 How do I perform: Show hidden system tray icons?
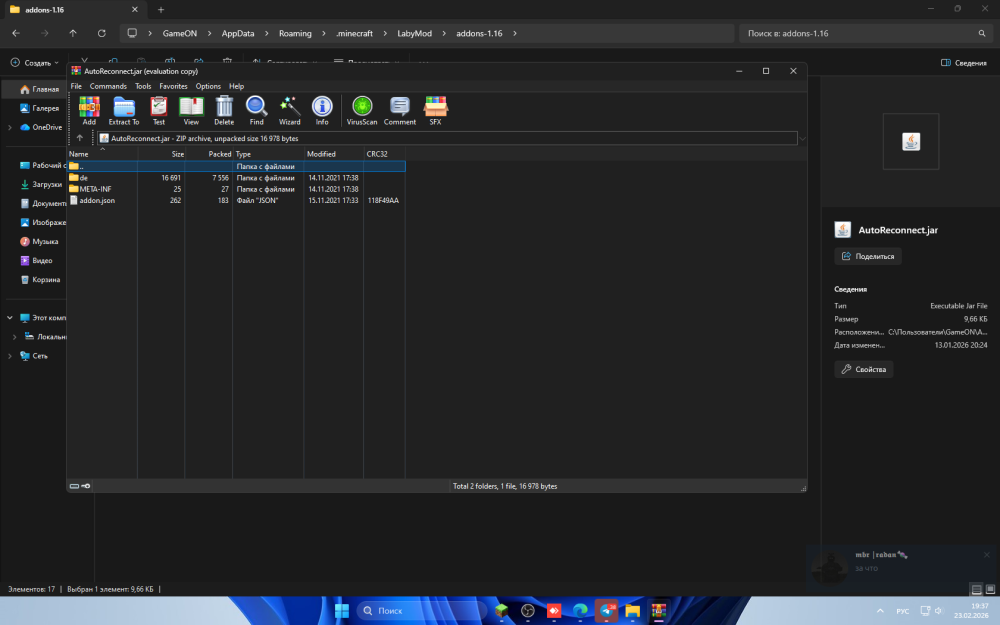point(880,611)
